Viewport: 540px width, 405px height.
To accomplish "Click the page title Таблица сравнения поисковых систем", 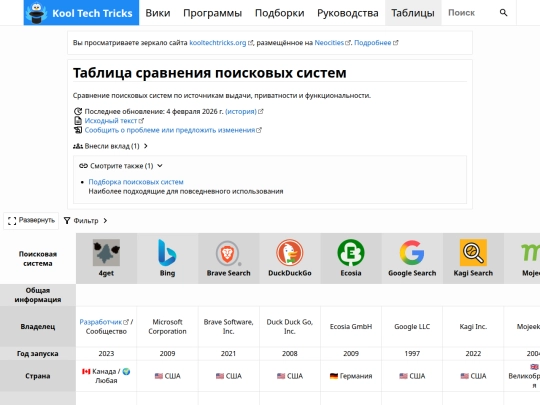I will pos(209,73).
